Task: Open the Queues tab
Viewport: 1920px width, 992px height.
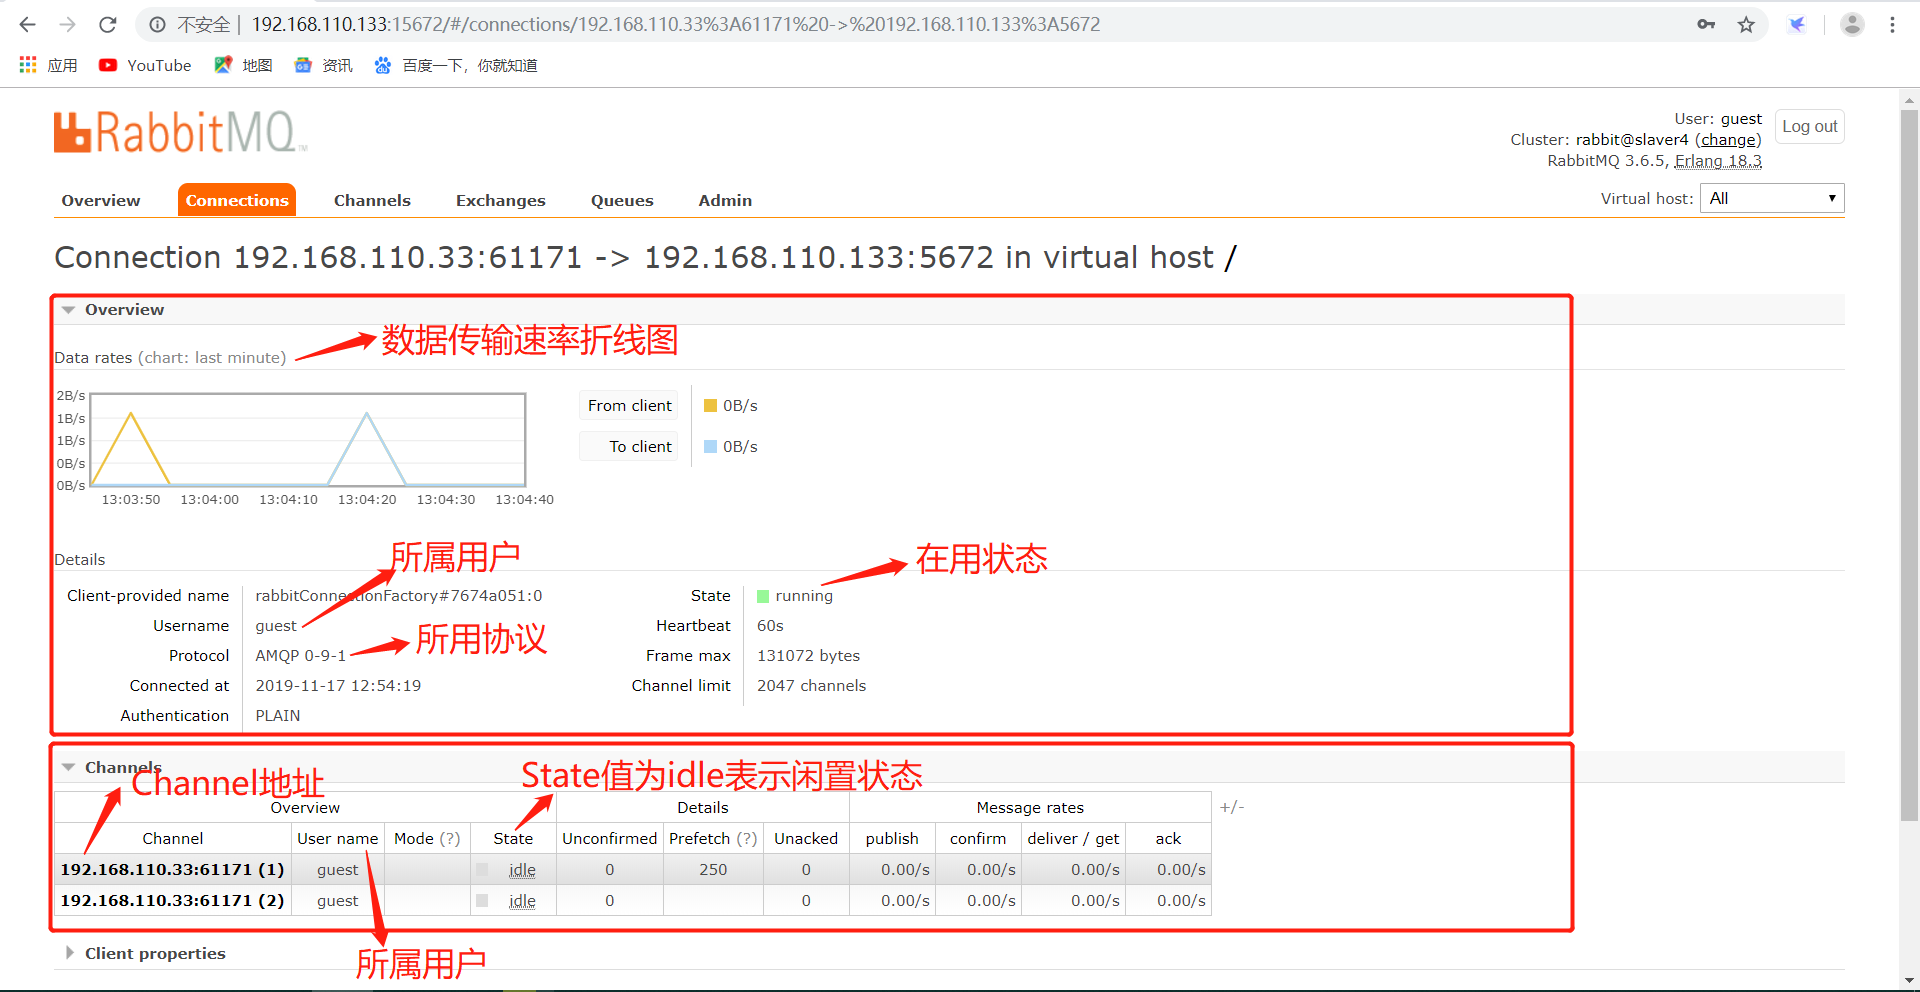Action: point(622,200)
